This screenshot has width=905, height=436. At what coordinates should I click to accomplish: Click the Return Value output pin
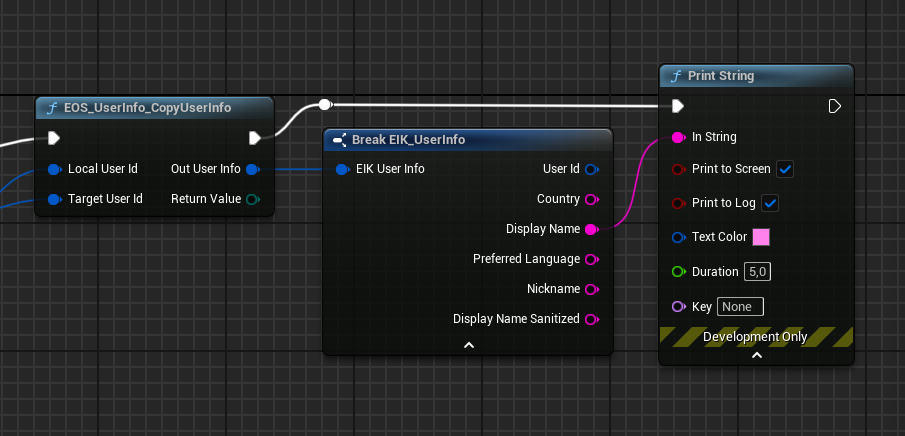pyautogui.click(x=252, y=199)
